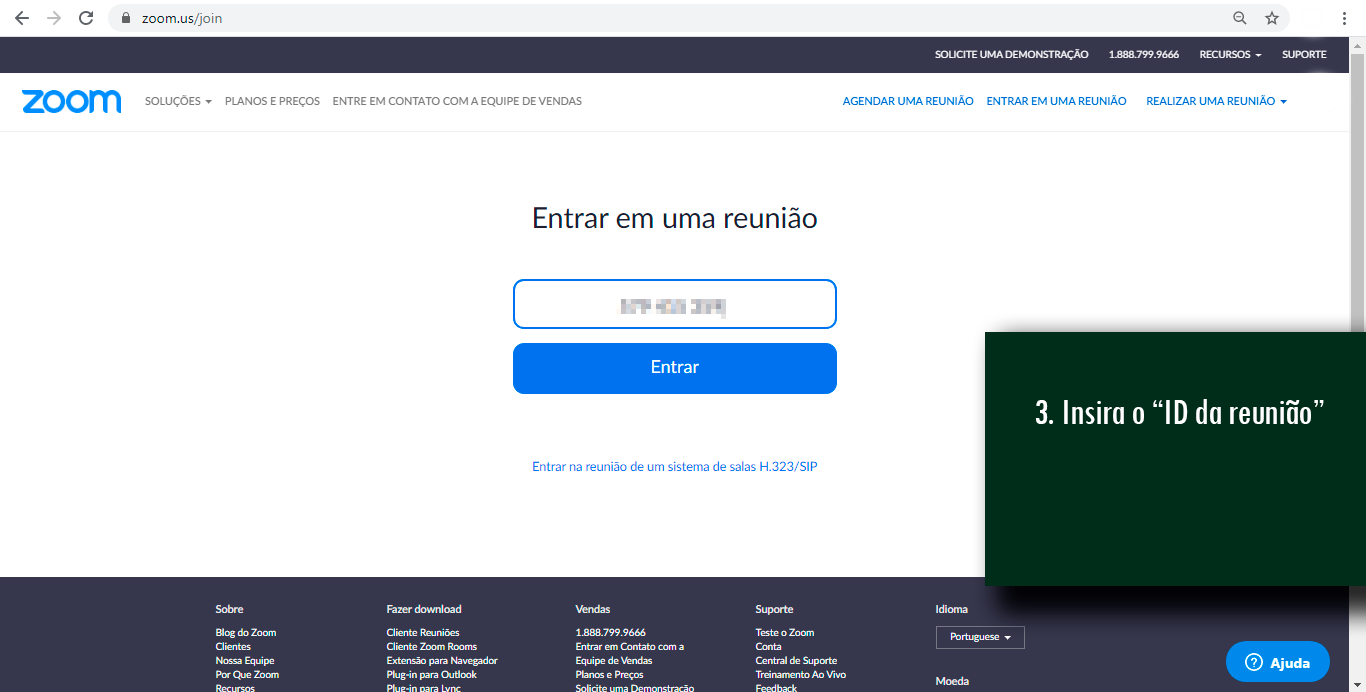Click the Zoom logo
Image resolution: width=1366 pixels, height=692 pixels.
click(71, 101)
